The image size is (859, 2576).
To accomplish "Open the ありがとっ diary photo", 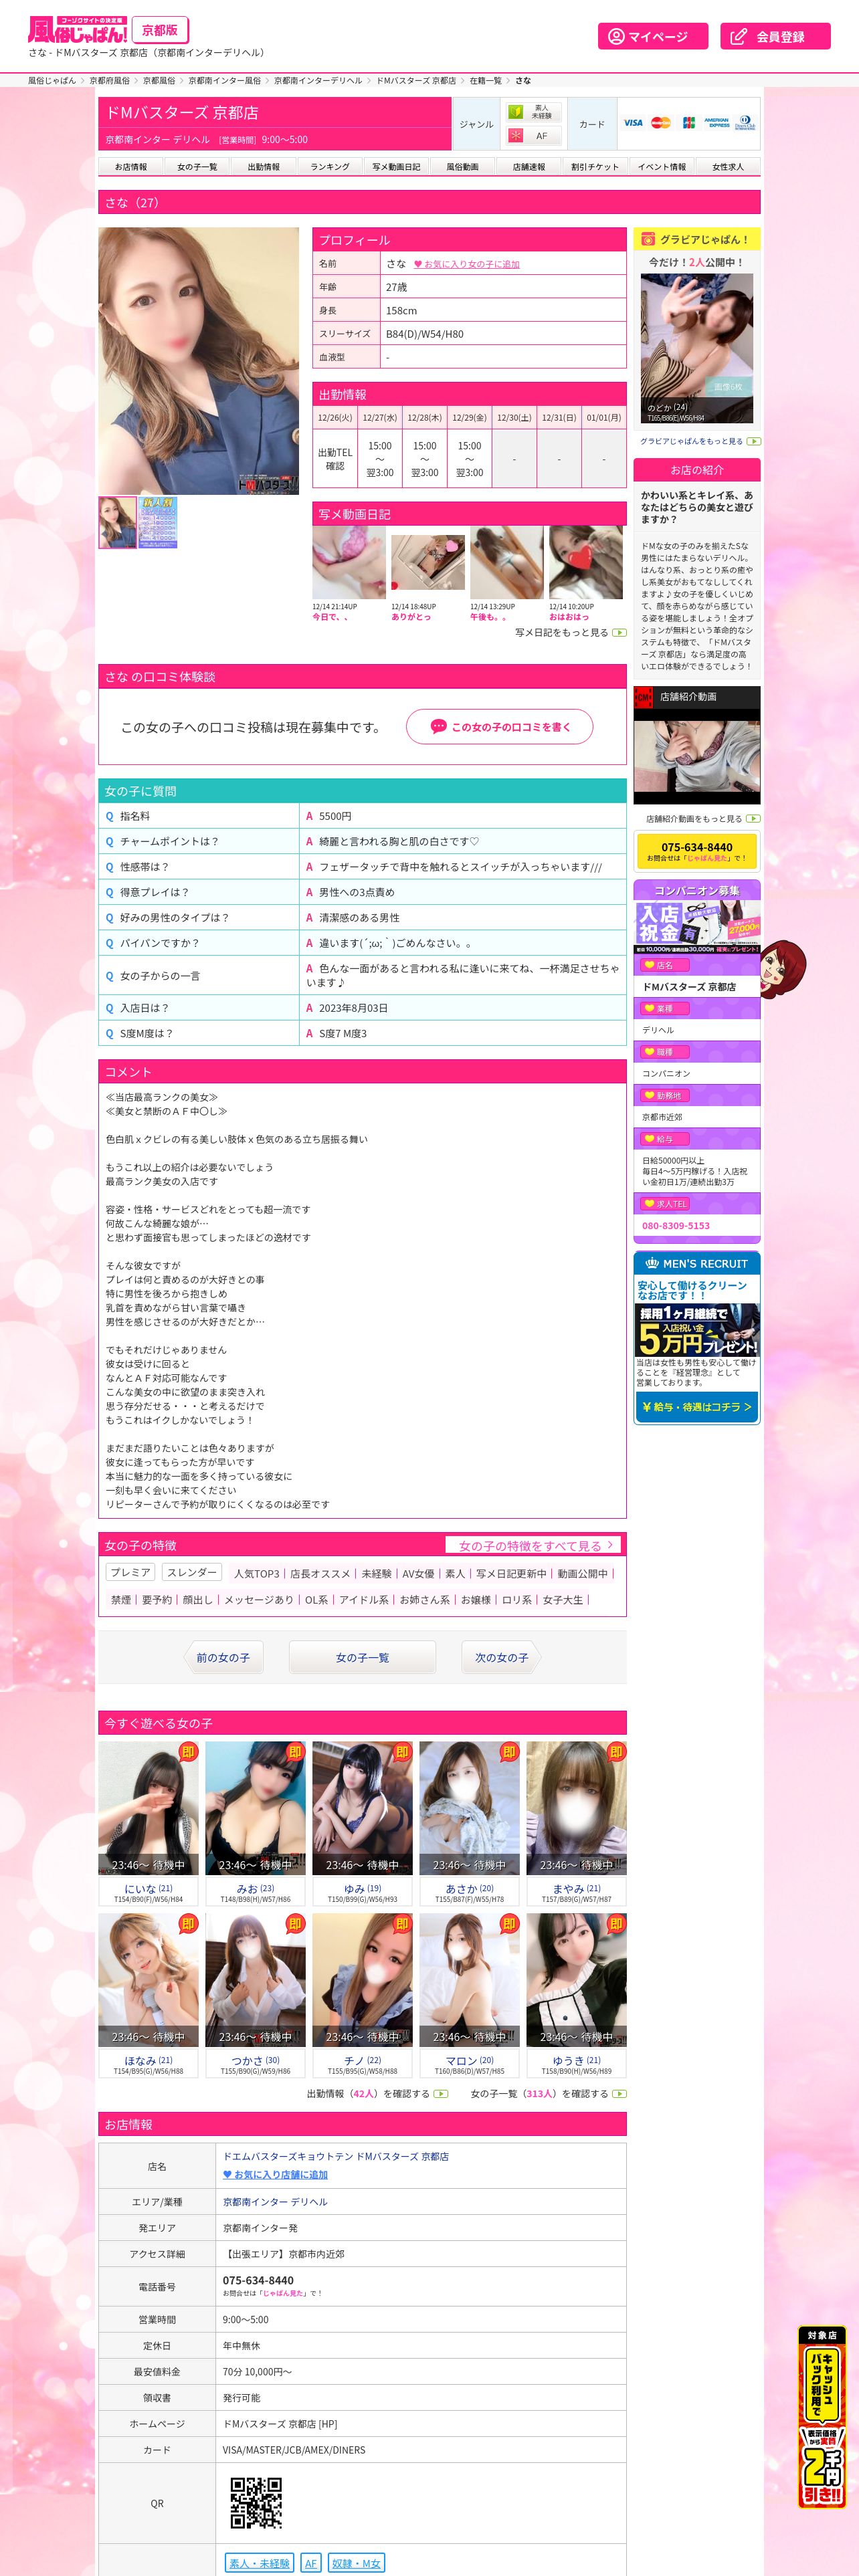I will (428, 563).
